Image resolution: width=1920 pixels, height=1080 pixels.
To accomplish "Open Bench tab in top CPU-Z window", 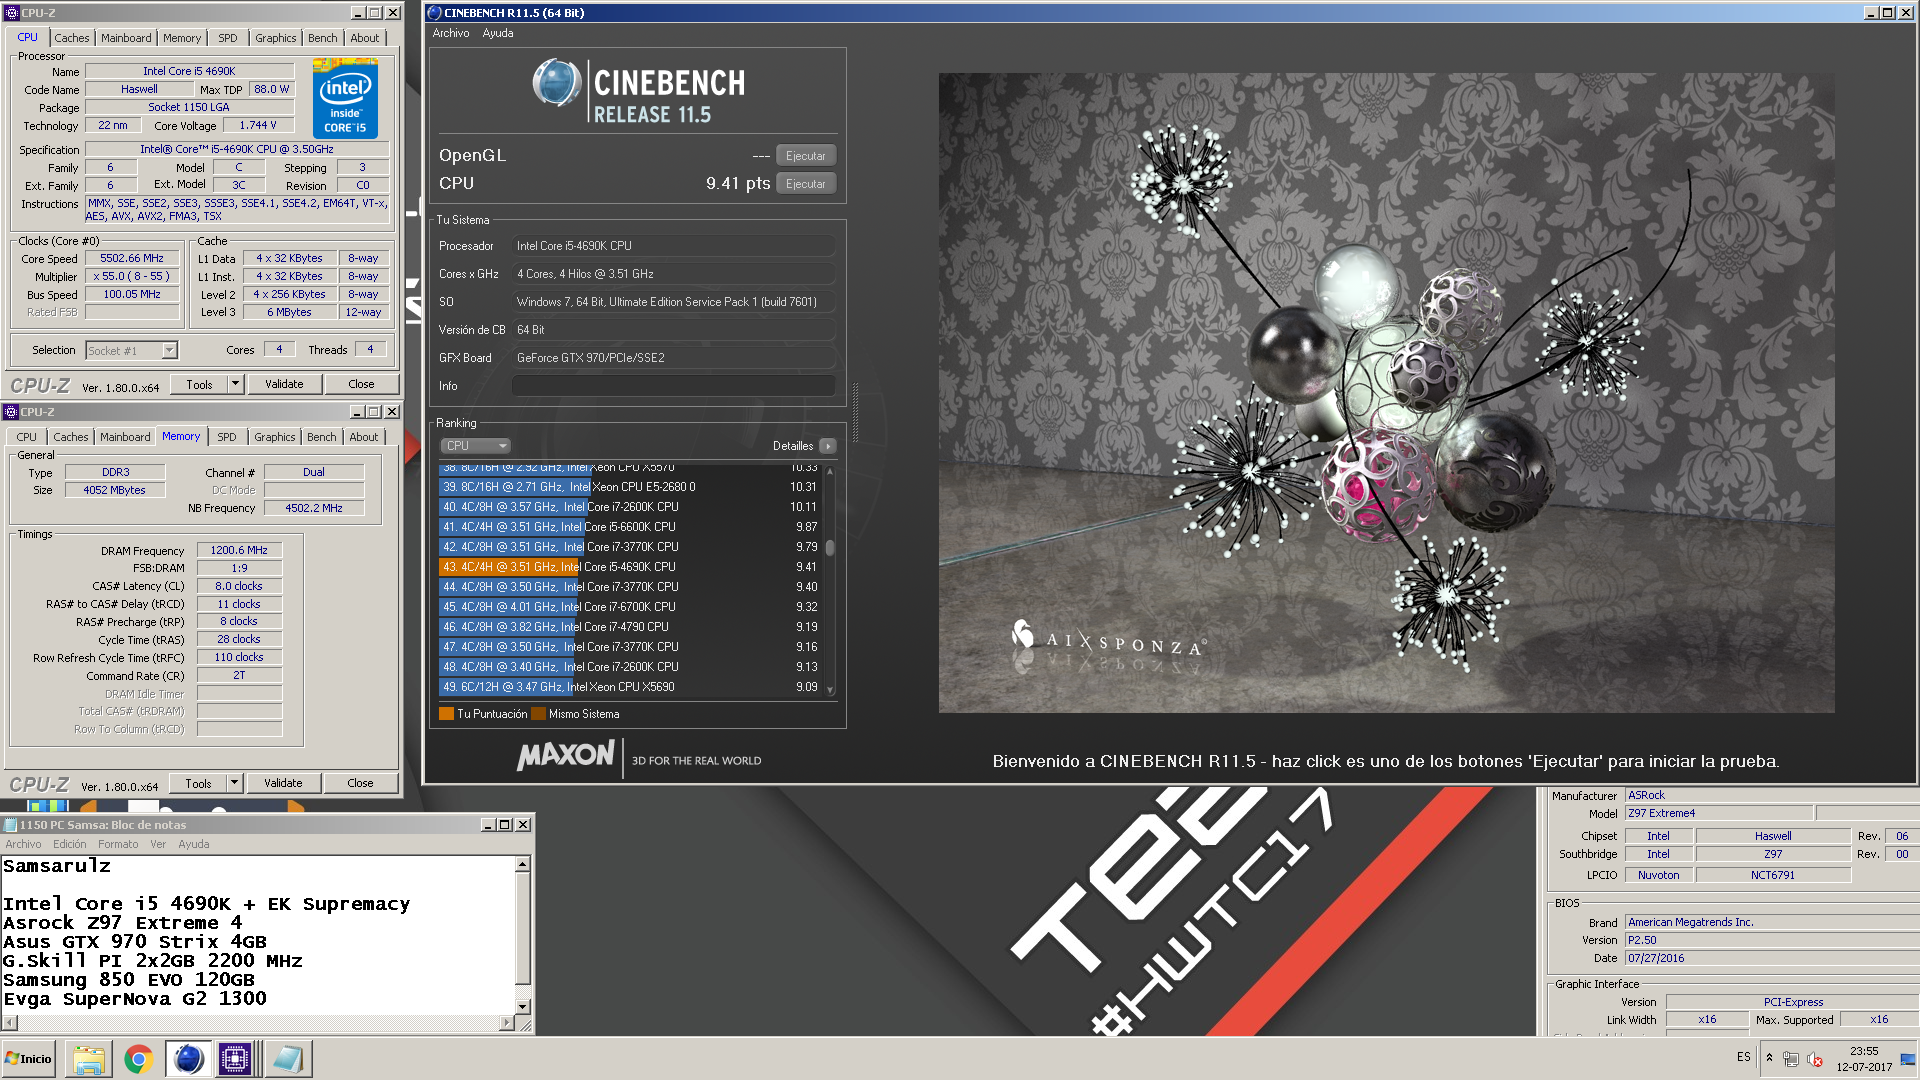I will pyautogui.click(x=322, y=38).
